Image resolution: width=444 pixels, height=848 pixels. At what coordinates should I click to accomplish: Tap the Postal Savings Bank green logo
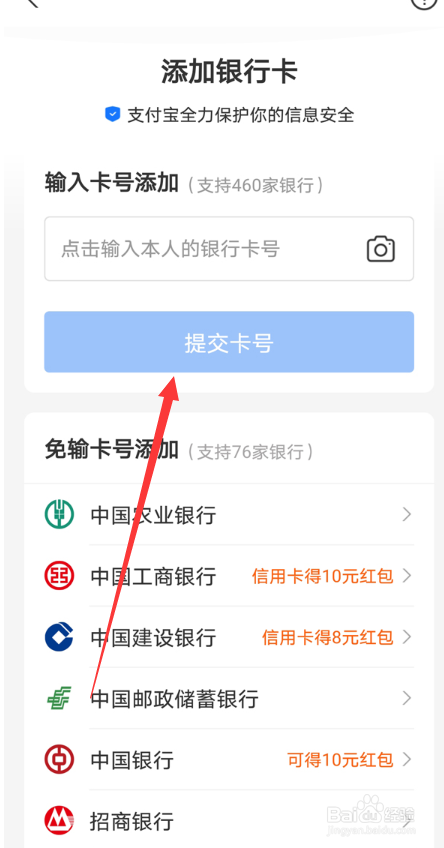56,699
